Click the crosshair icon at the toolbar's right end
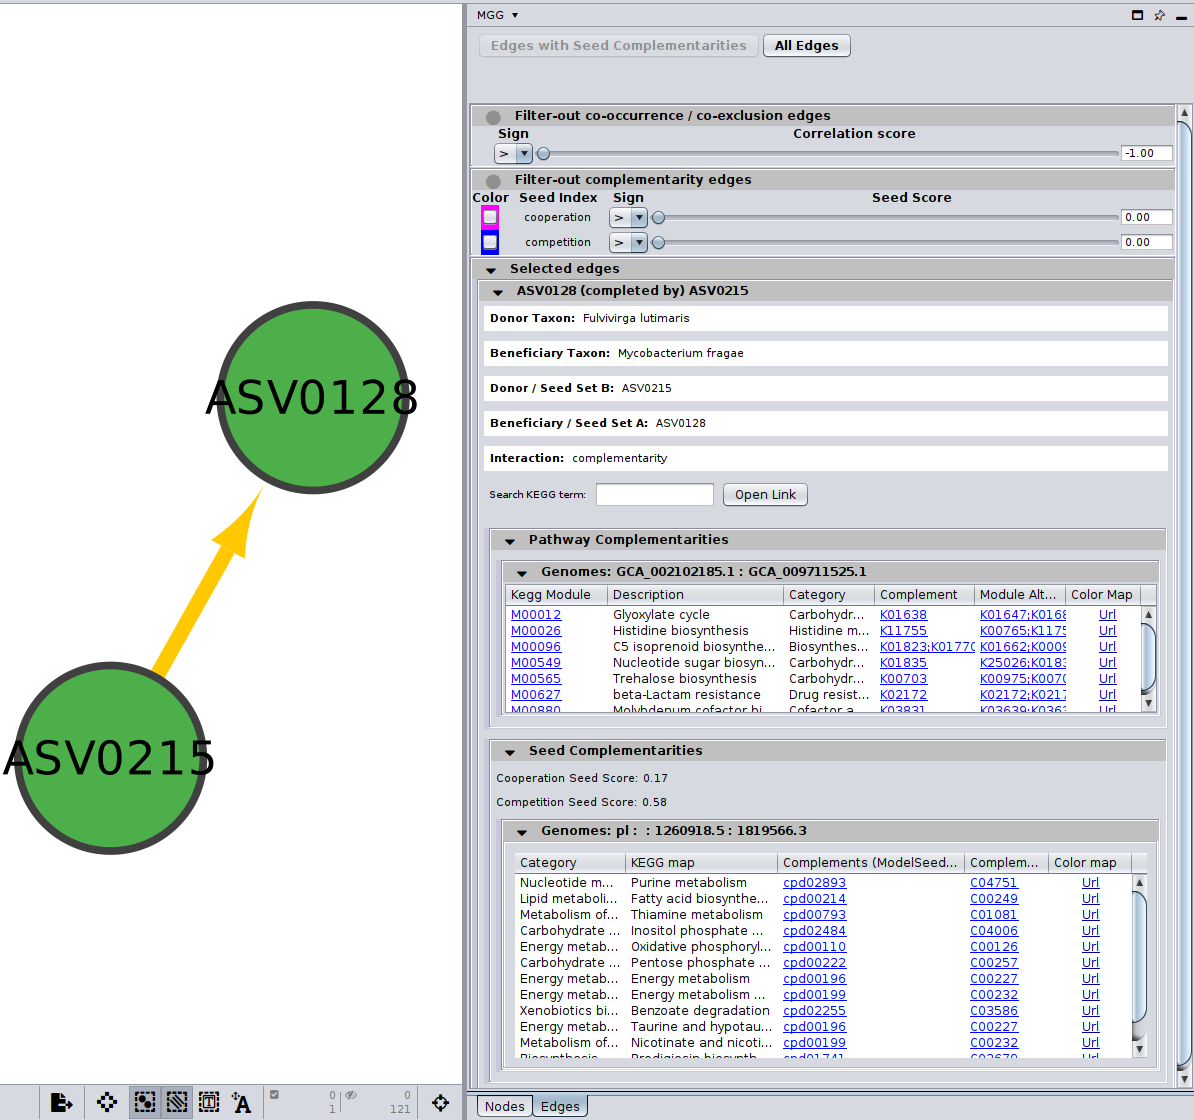The height and width of the screenshot is (1120, 1194). 440,1102
